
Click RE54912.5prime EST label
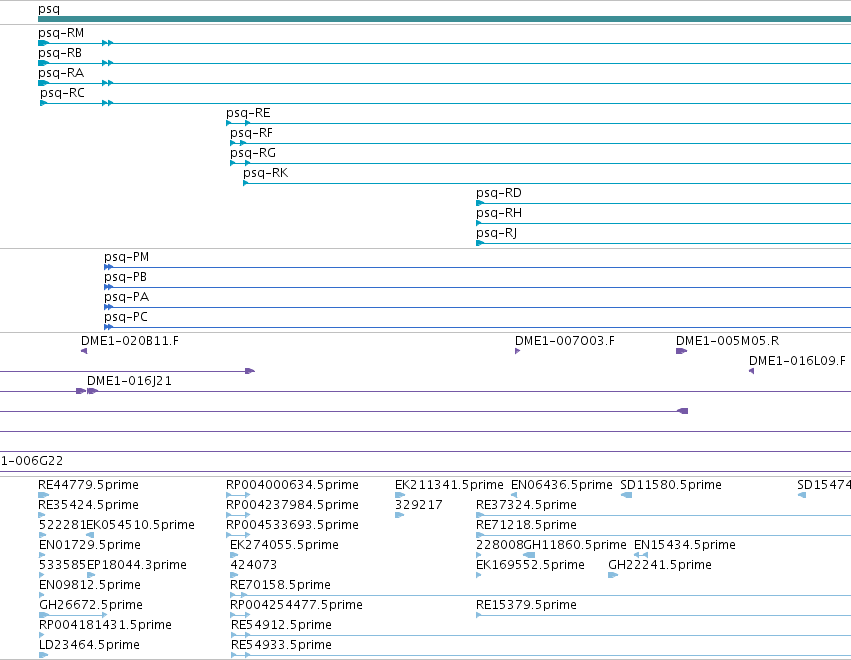pos(281,625)
